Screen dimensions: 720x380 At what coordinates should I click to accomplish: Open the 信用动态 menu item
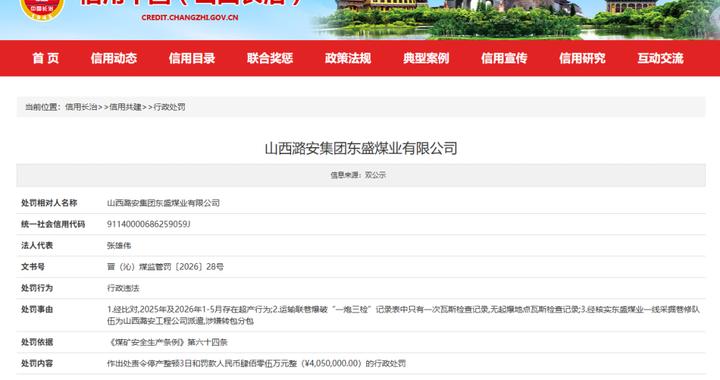click(x=114, y=58)
